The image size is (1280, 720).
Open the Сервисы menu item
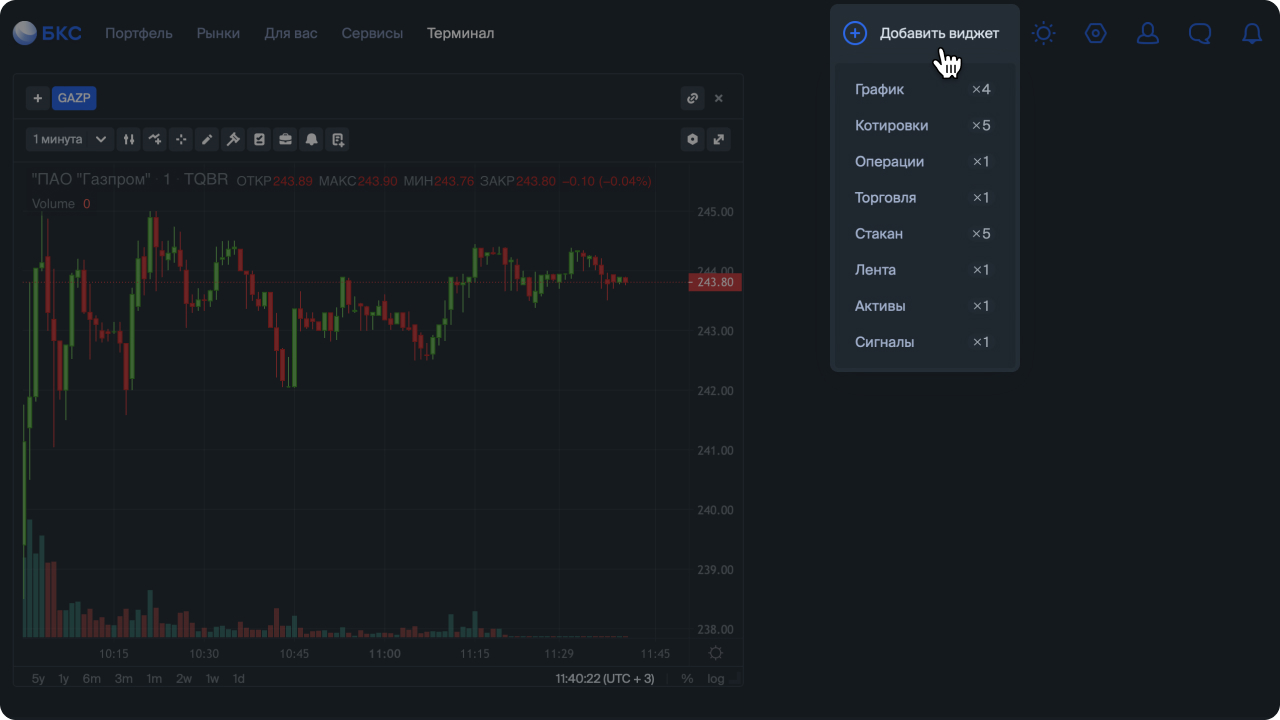[372, 33]
